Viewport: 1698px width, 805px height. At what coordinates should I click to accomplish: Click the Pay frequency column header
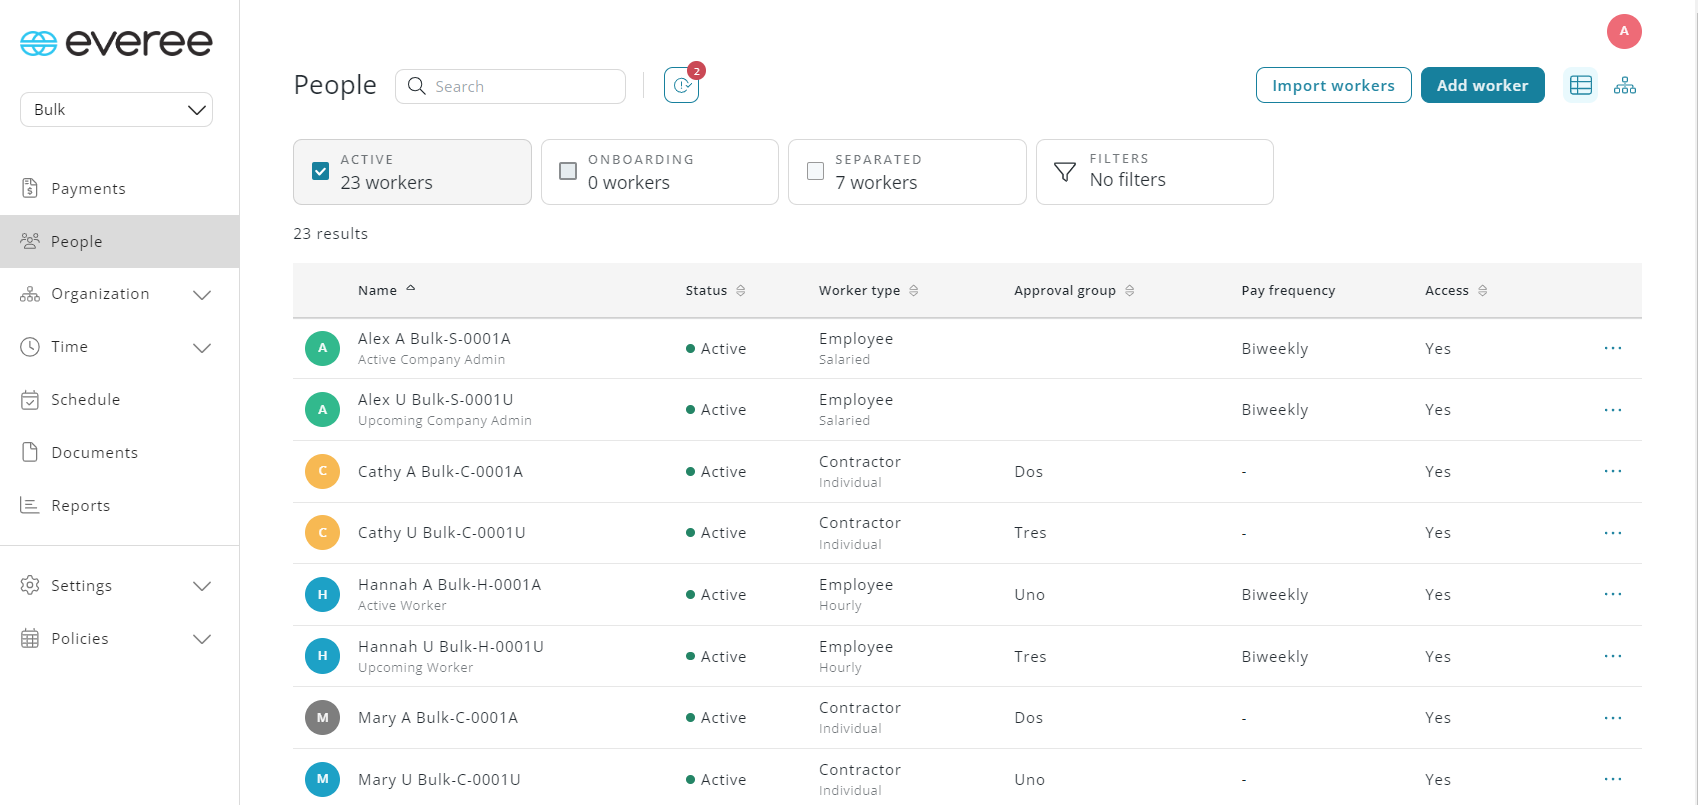coord(1288,291)
